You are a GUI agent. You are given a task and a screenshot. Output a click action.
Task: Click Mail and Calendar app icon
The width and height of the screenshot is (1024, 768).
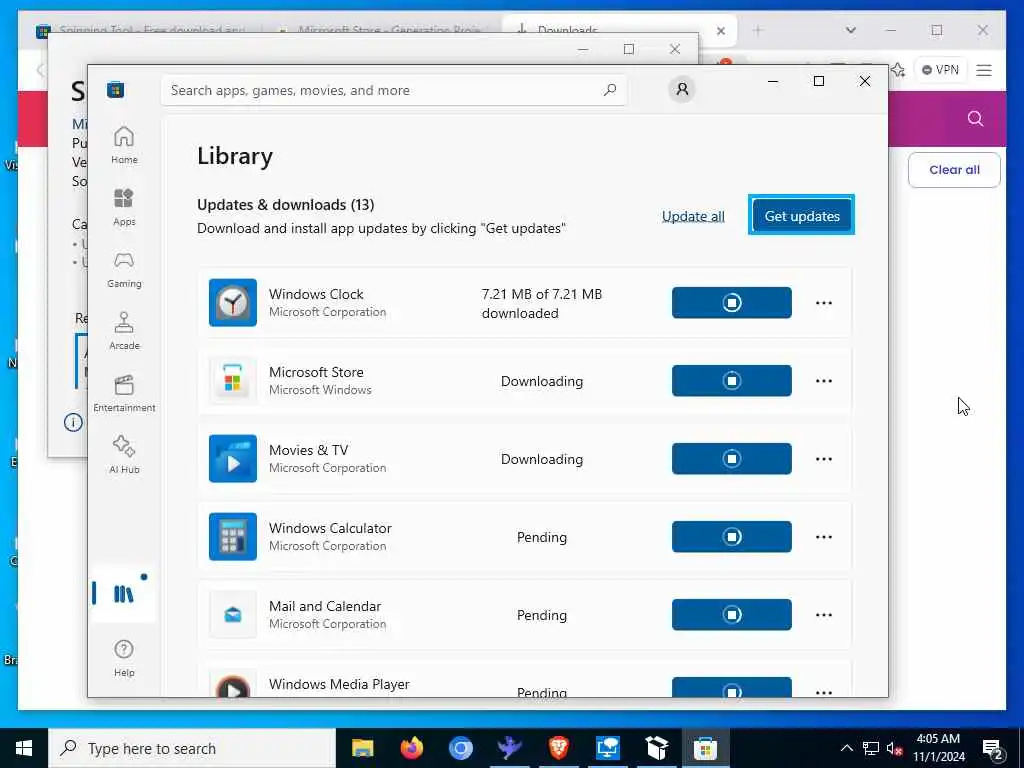pyautogui.click(x=232, y=615)
